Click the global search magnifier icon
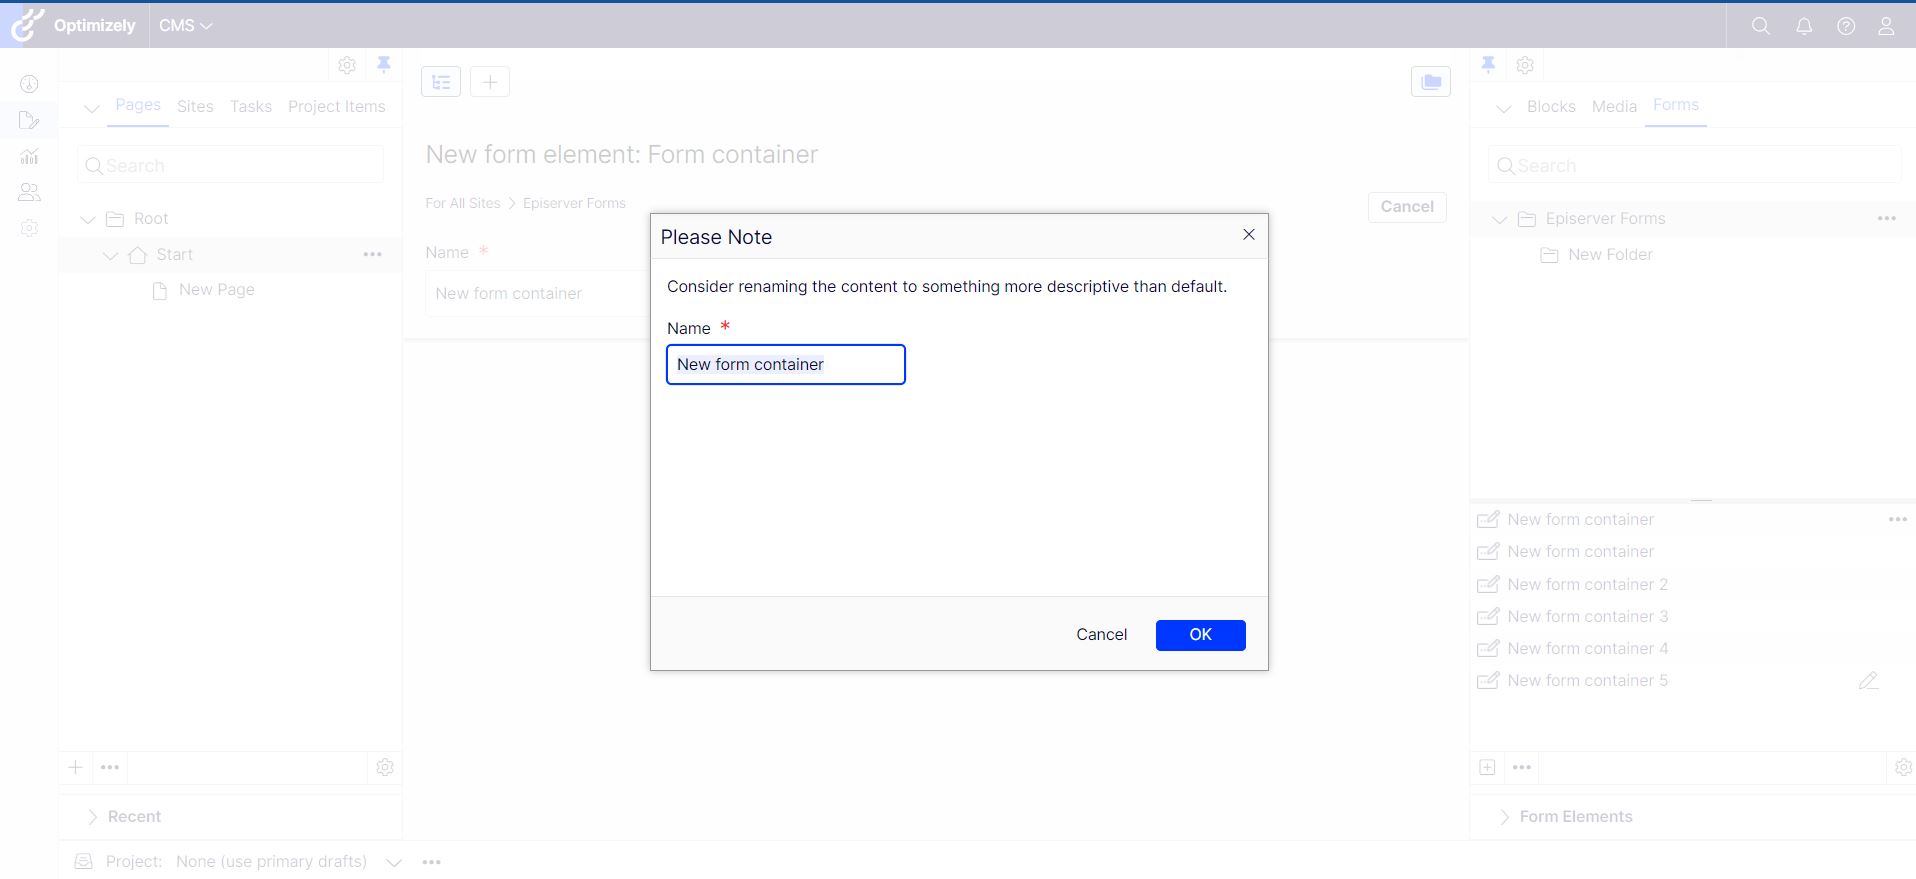 pos(1760,26)
